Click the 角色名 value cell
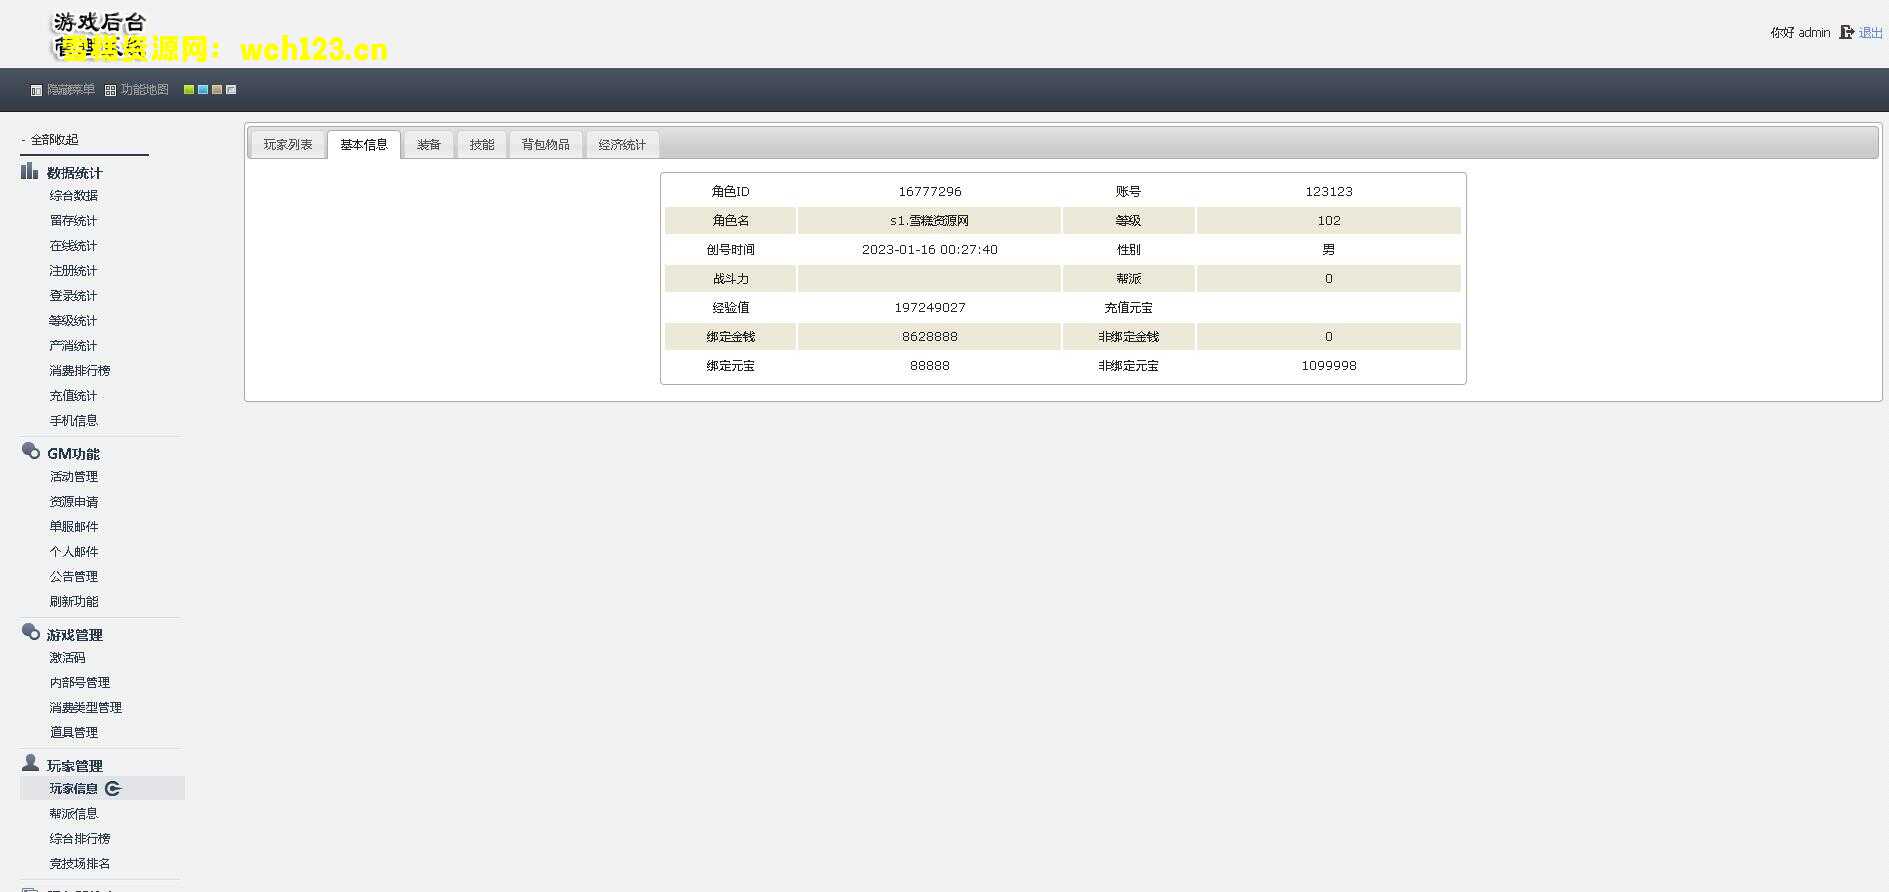Screen dimensions: 1889x892 tap(929, 221)
